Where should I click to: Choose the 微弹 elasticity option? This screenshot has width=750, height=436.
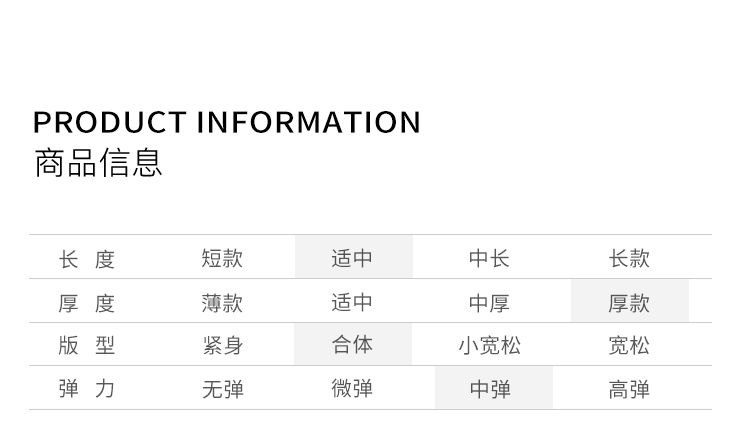[x=352, y=388]
